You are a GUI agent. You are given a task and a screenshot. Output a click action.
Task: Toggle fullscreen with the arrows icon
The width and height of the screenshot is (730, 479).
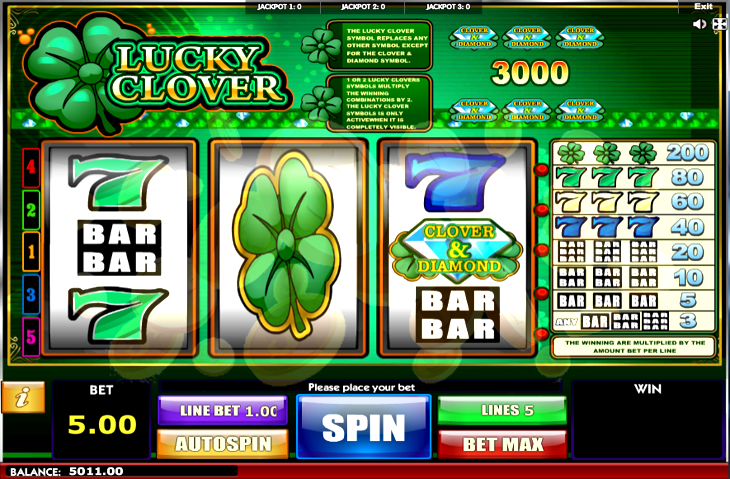click(719, 24)
